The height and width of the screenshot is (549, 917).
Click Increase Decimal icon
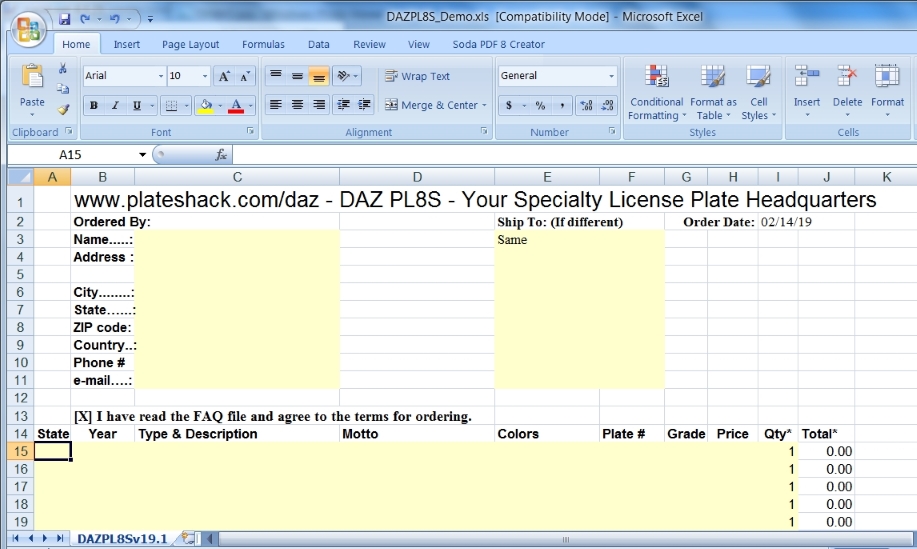click(x=586, y=105)
